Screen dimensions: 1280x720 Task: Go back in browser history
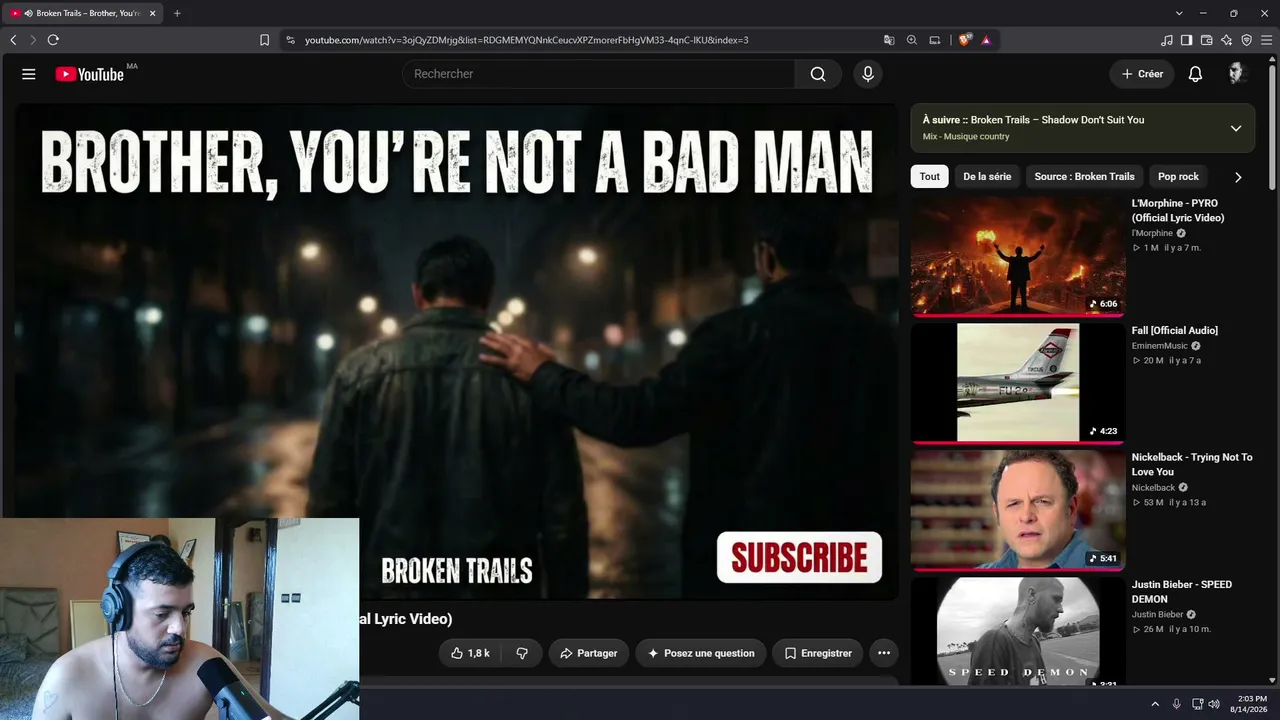pos(13,40)
